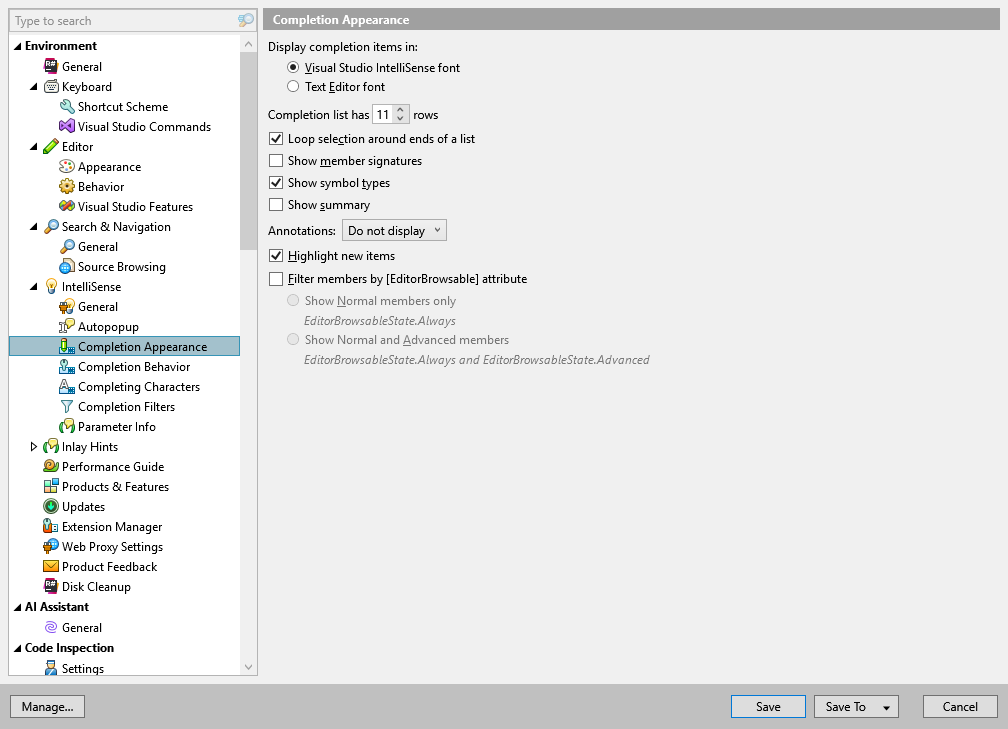Screen dimensions: 1008x729
Task: Click the Editor pencil icon
Action: click(x=51, y=146)
